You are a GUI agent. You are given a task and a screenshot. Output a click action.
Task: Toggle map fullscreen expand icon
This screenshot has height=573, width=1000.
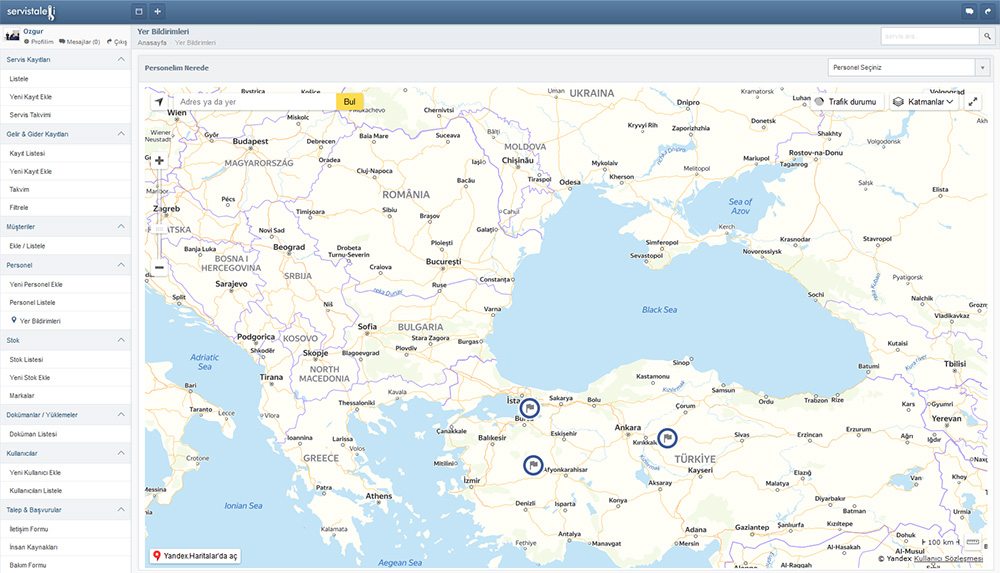tap(973, 101)
